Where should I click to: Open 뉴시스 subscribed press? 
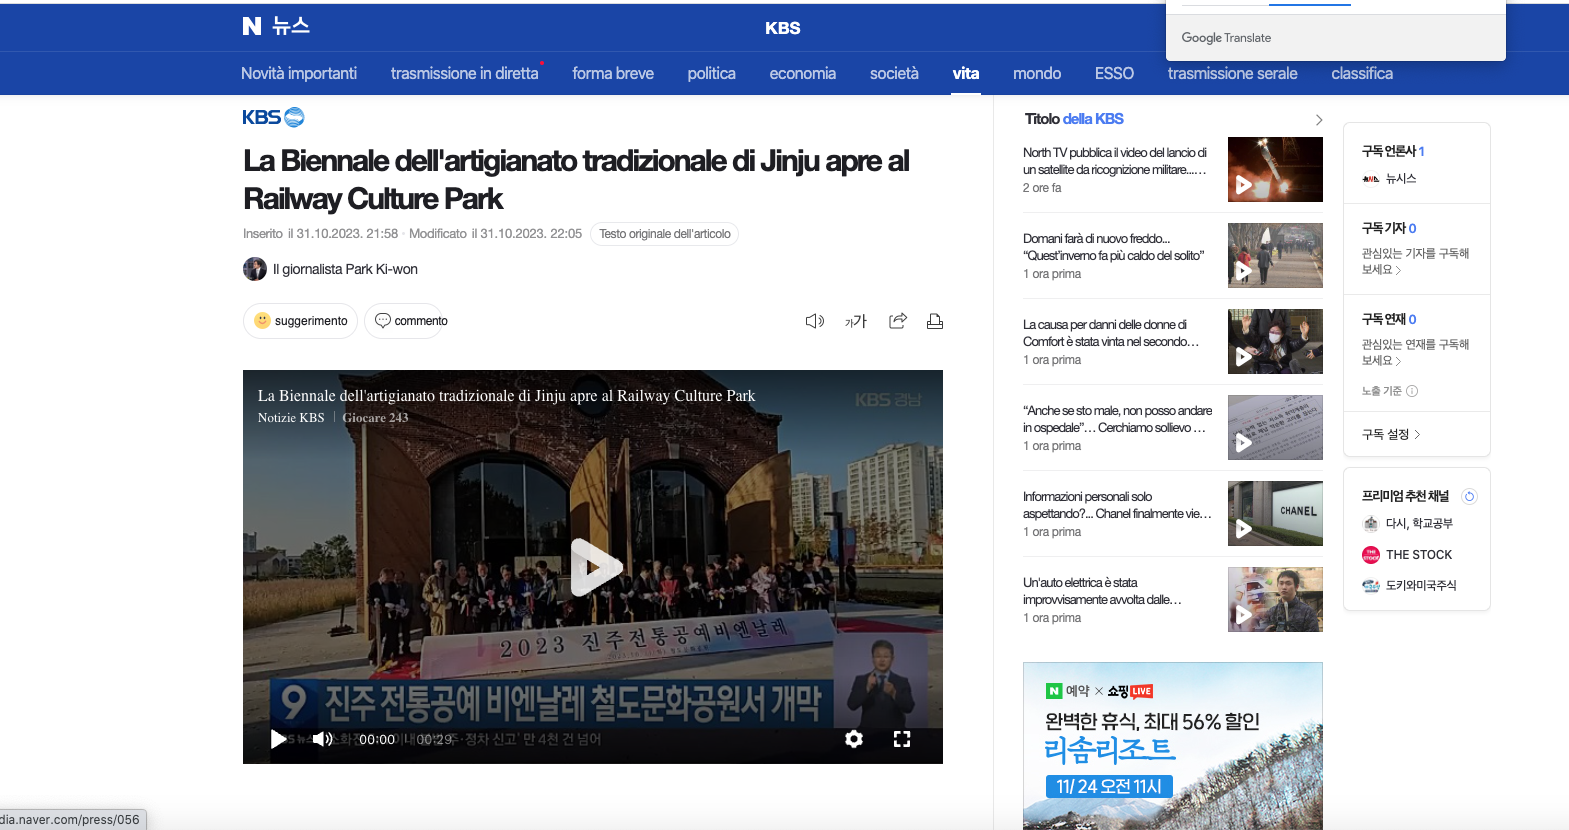coord(1389,178)
